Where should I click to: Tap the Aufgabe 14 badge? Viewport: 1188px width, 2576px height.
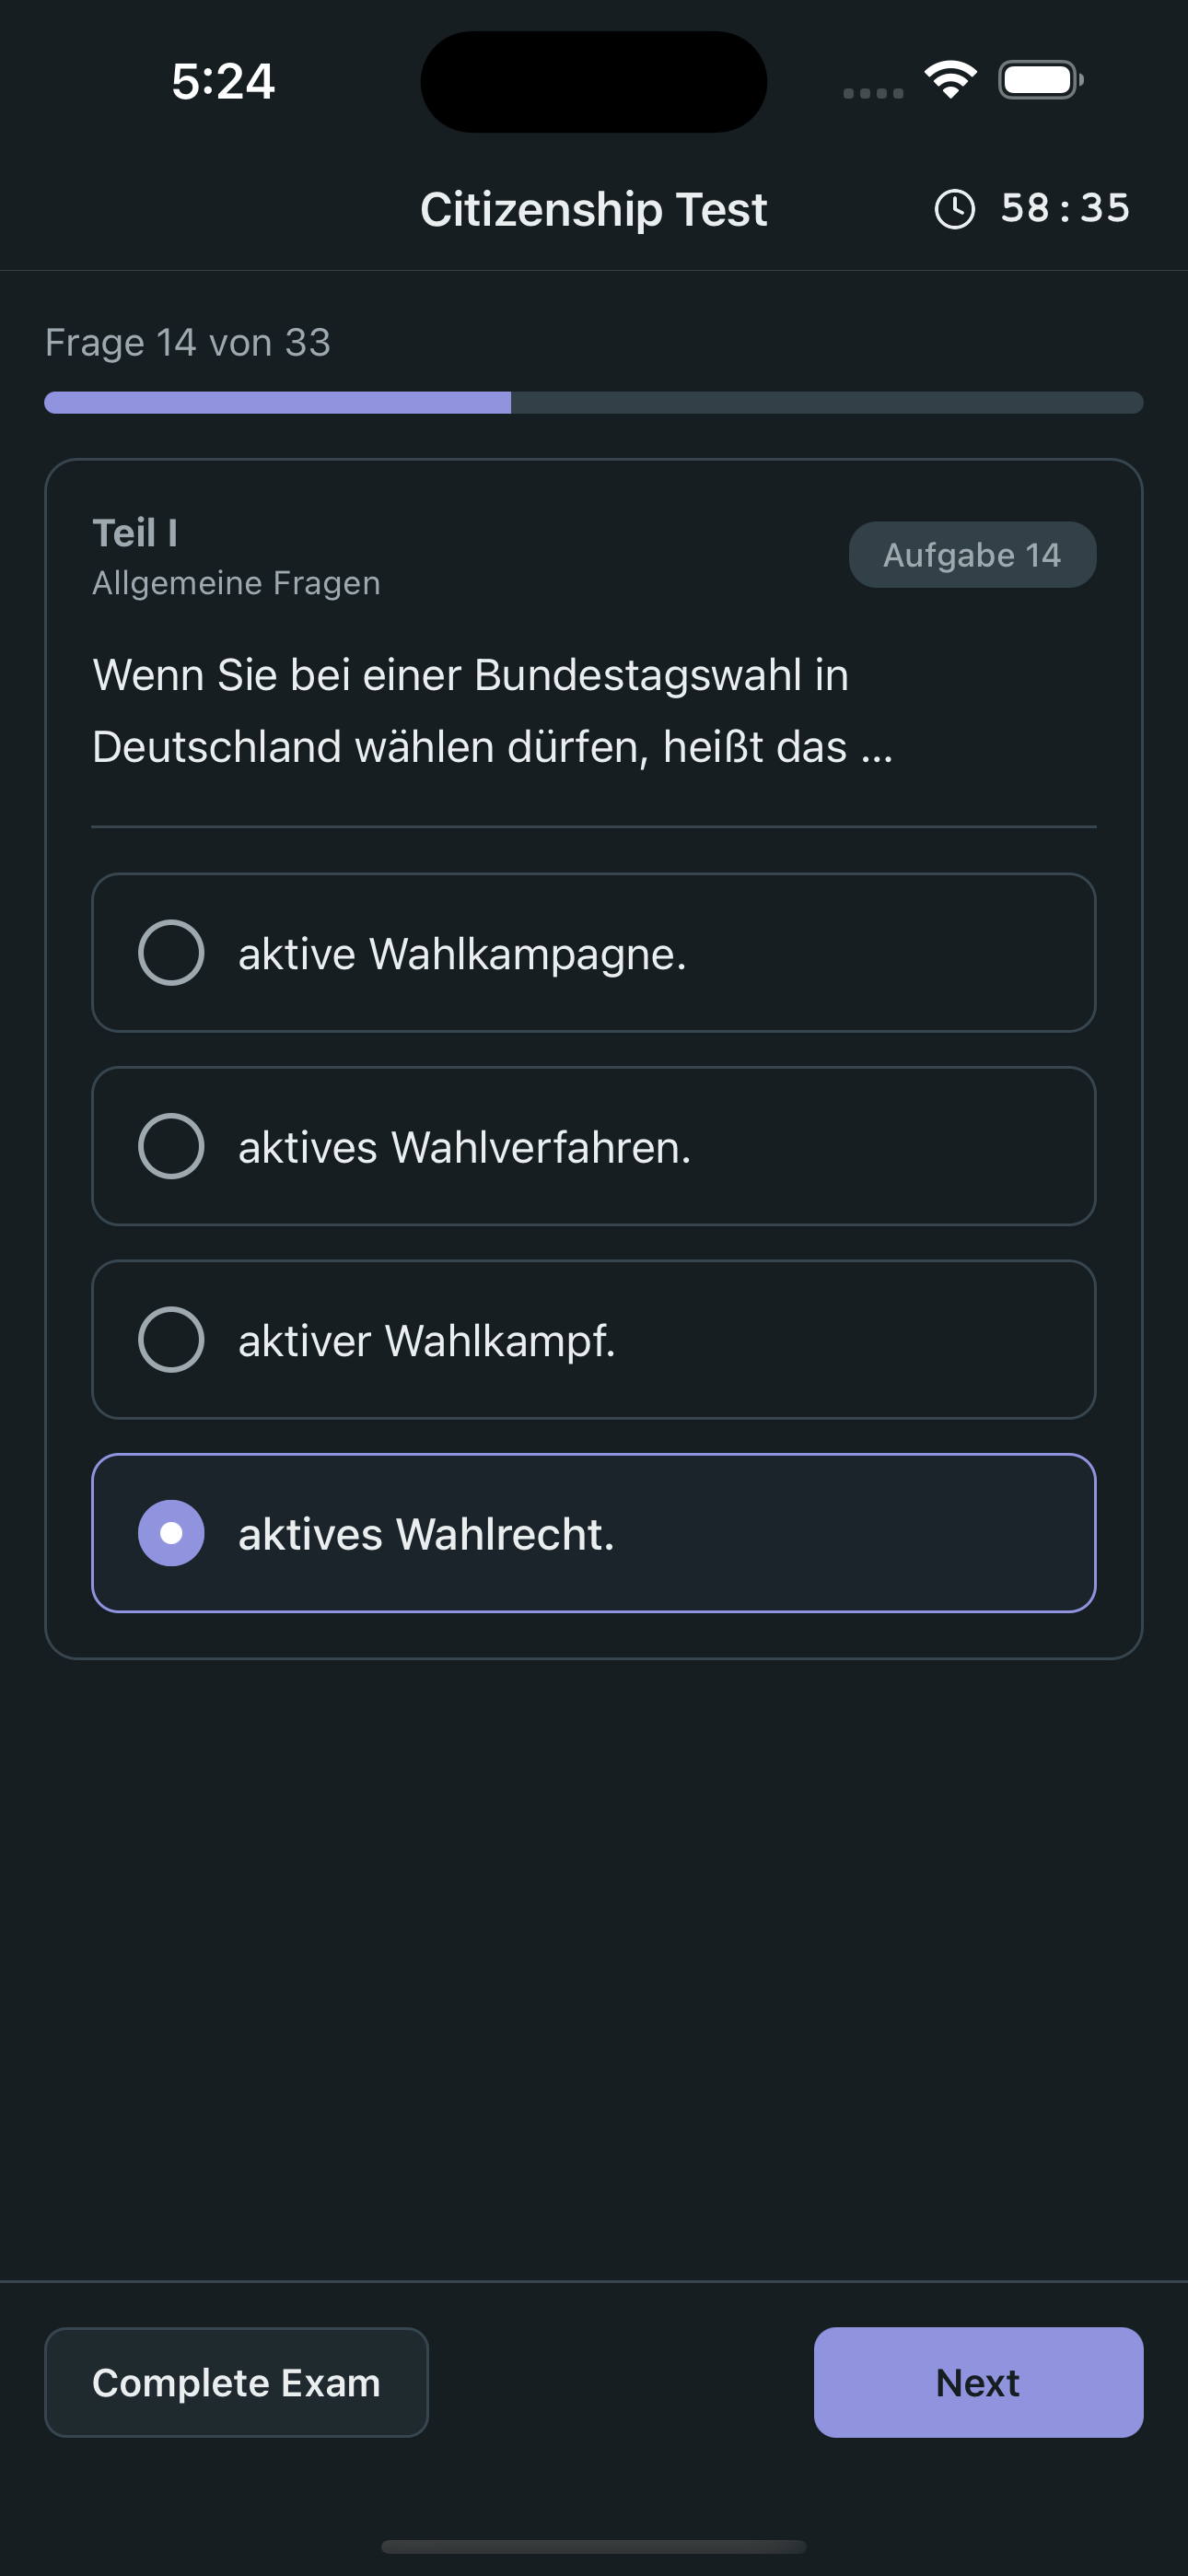972,555
